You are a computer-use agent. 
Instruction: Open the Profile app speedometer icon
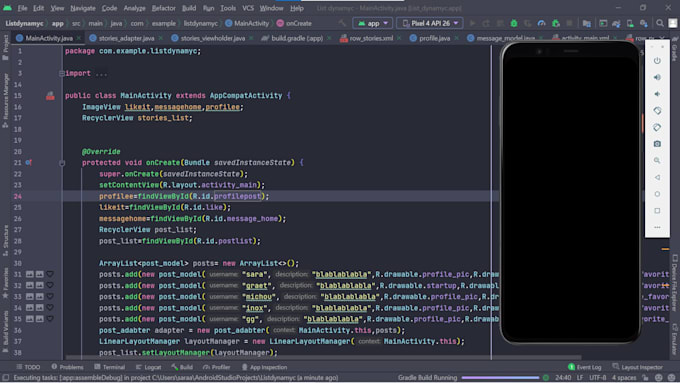point(542,23)
